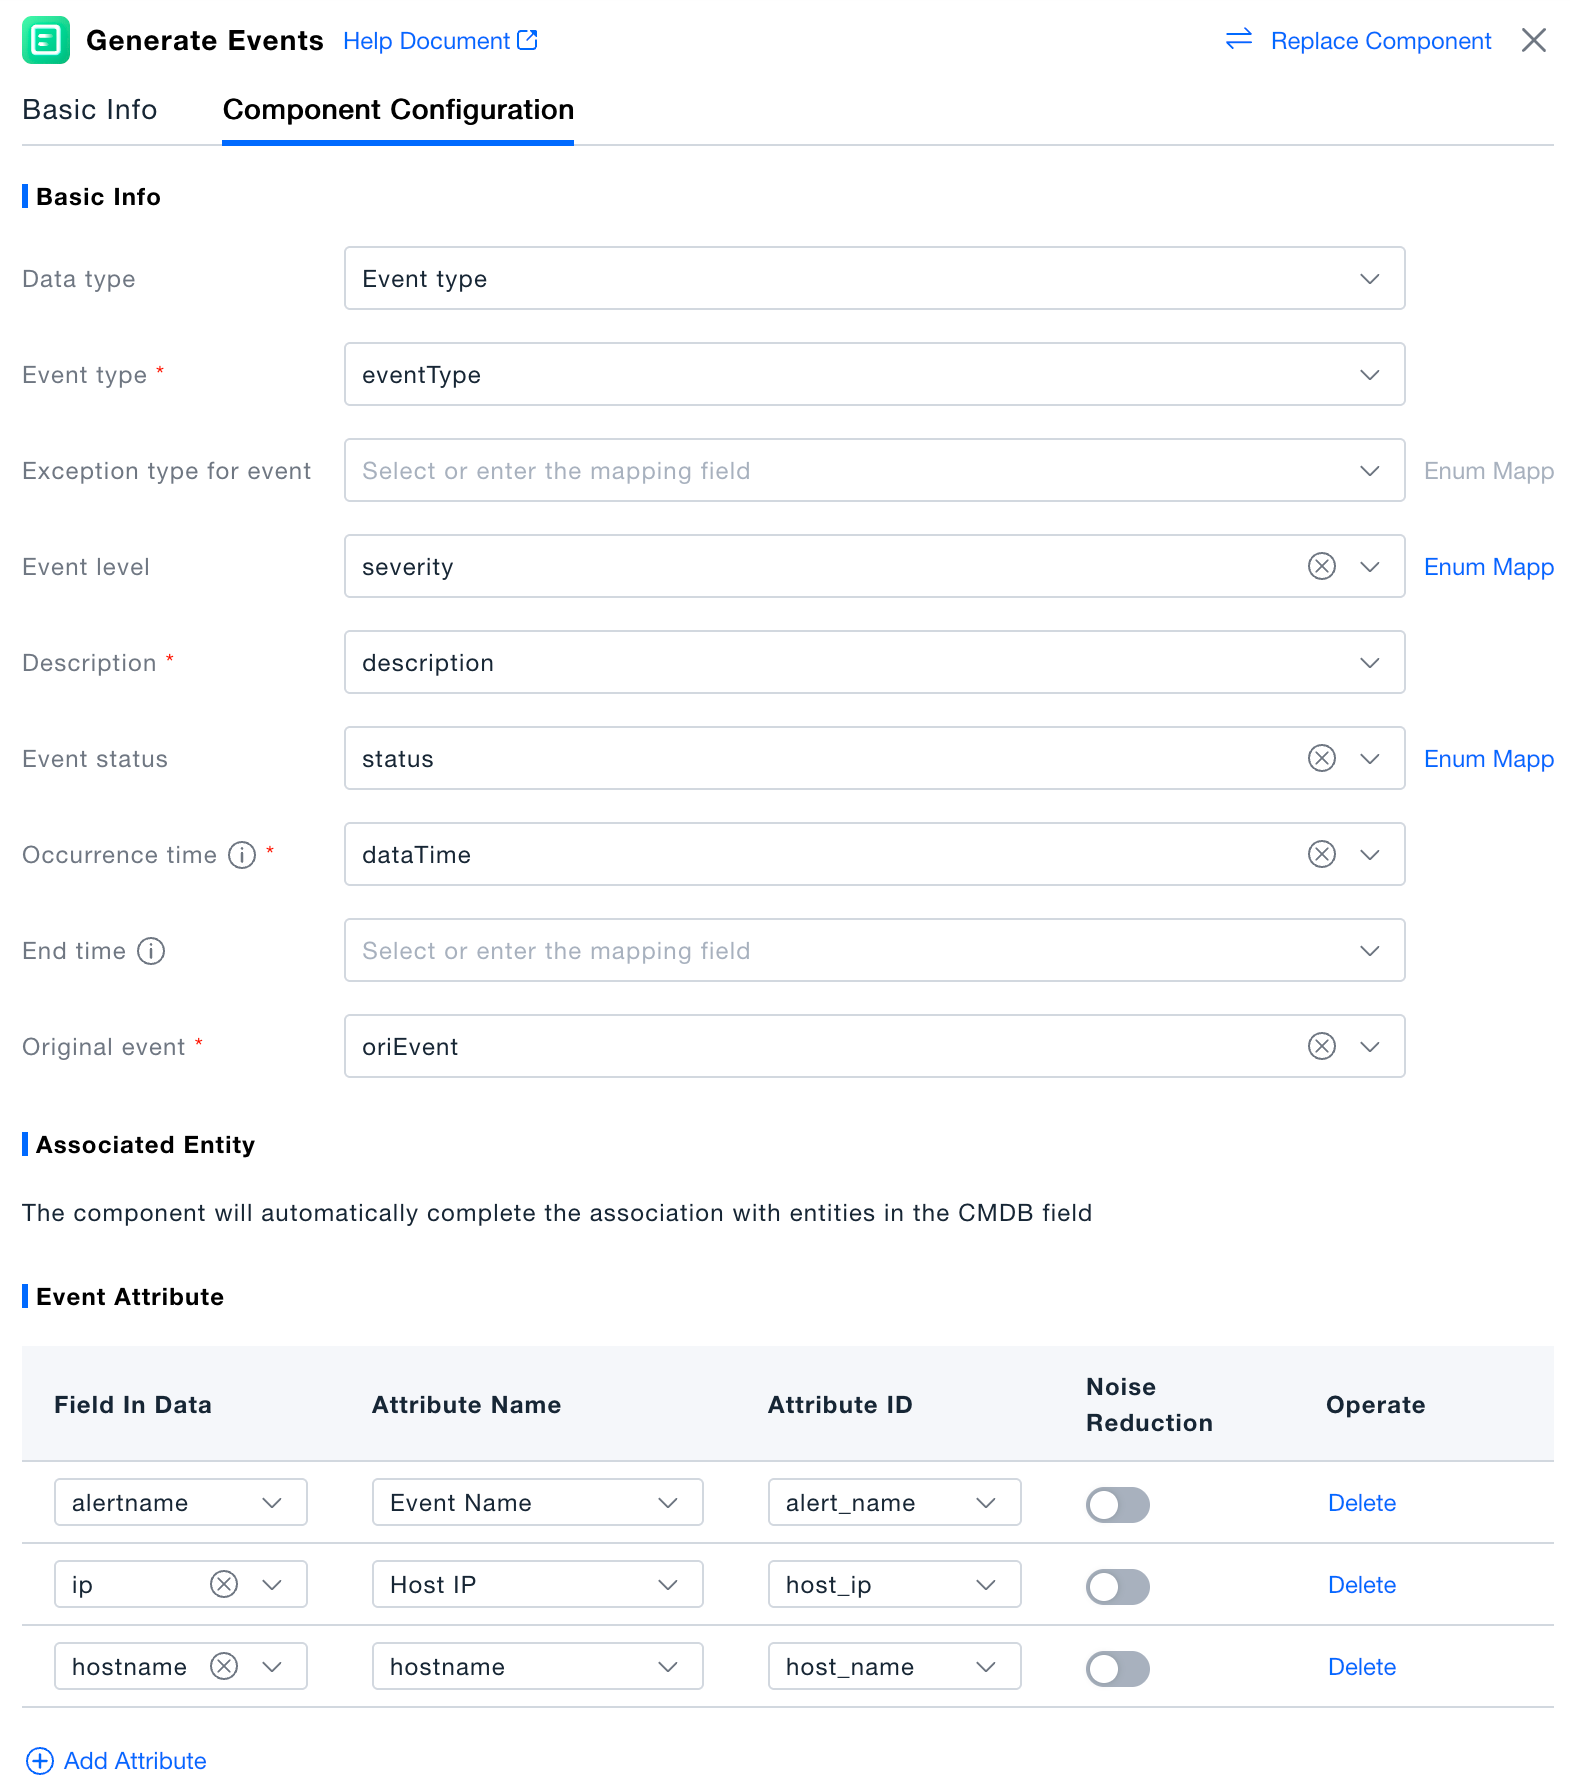Toggle Noise Reduction for Host IP row
Screen dimensions: 1570x1790
tap(1117, 1586)
